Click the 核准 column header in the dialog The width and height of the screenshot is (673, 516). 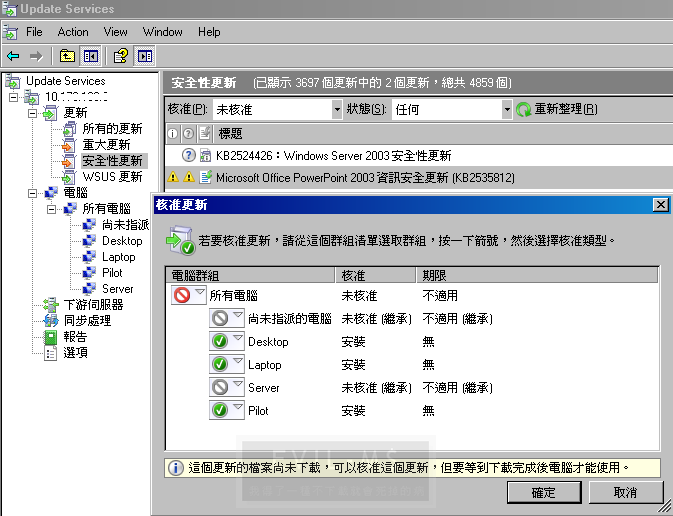[375, 275]
